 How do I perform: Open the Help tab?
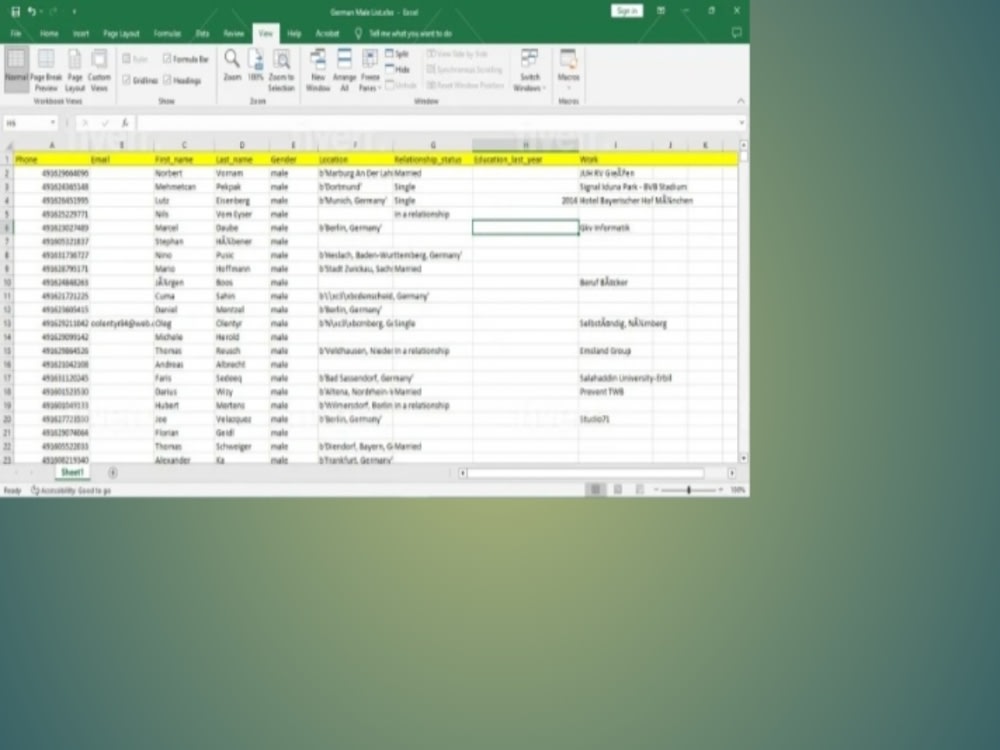[294, 33]
